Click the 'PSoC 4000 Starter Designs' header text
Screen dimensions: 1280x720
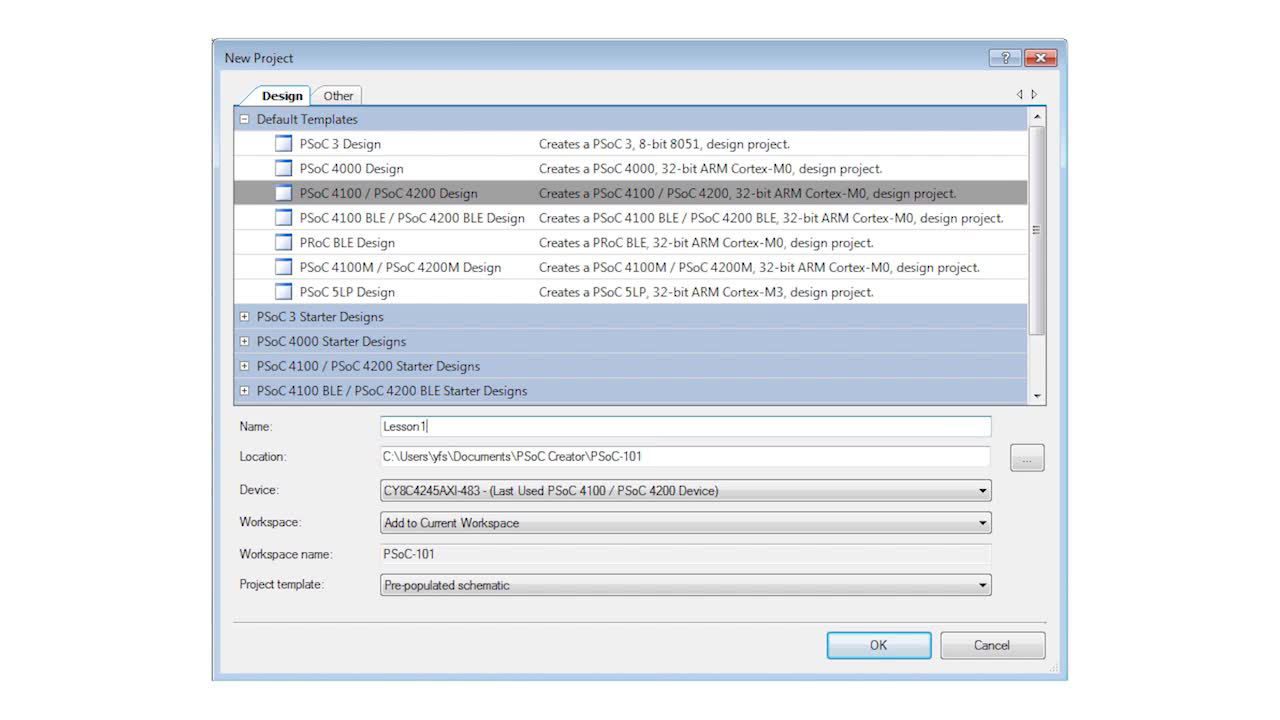331,341
